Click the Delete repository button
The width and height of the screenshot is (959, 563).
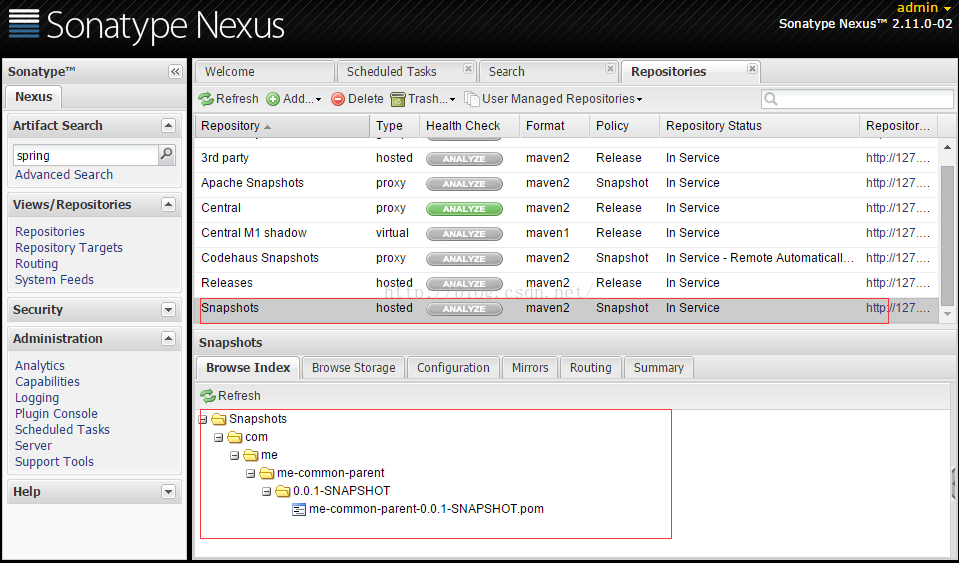357,99
